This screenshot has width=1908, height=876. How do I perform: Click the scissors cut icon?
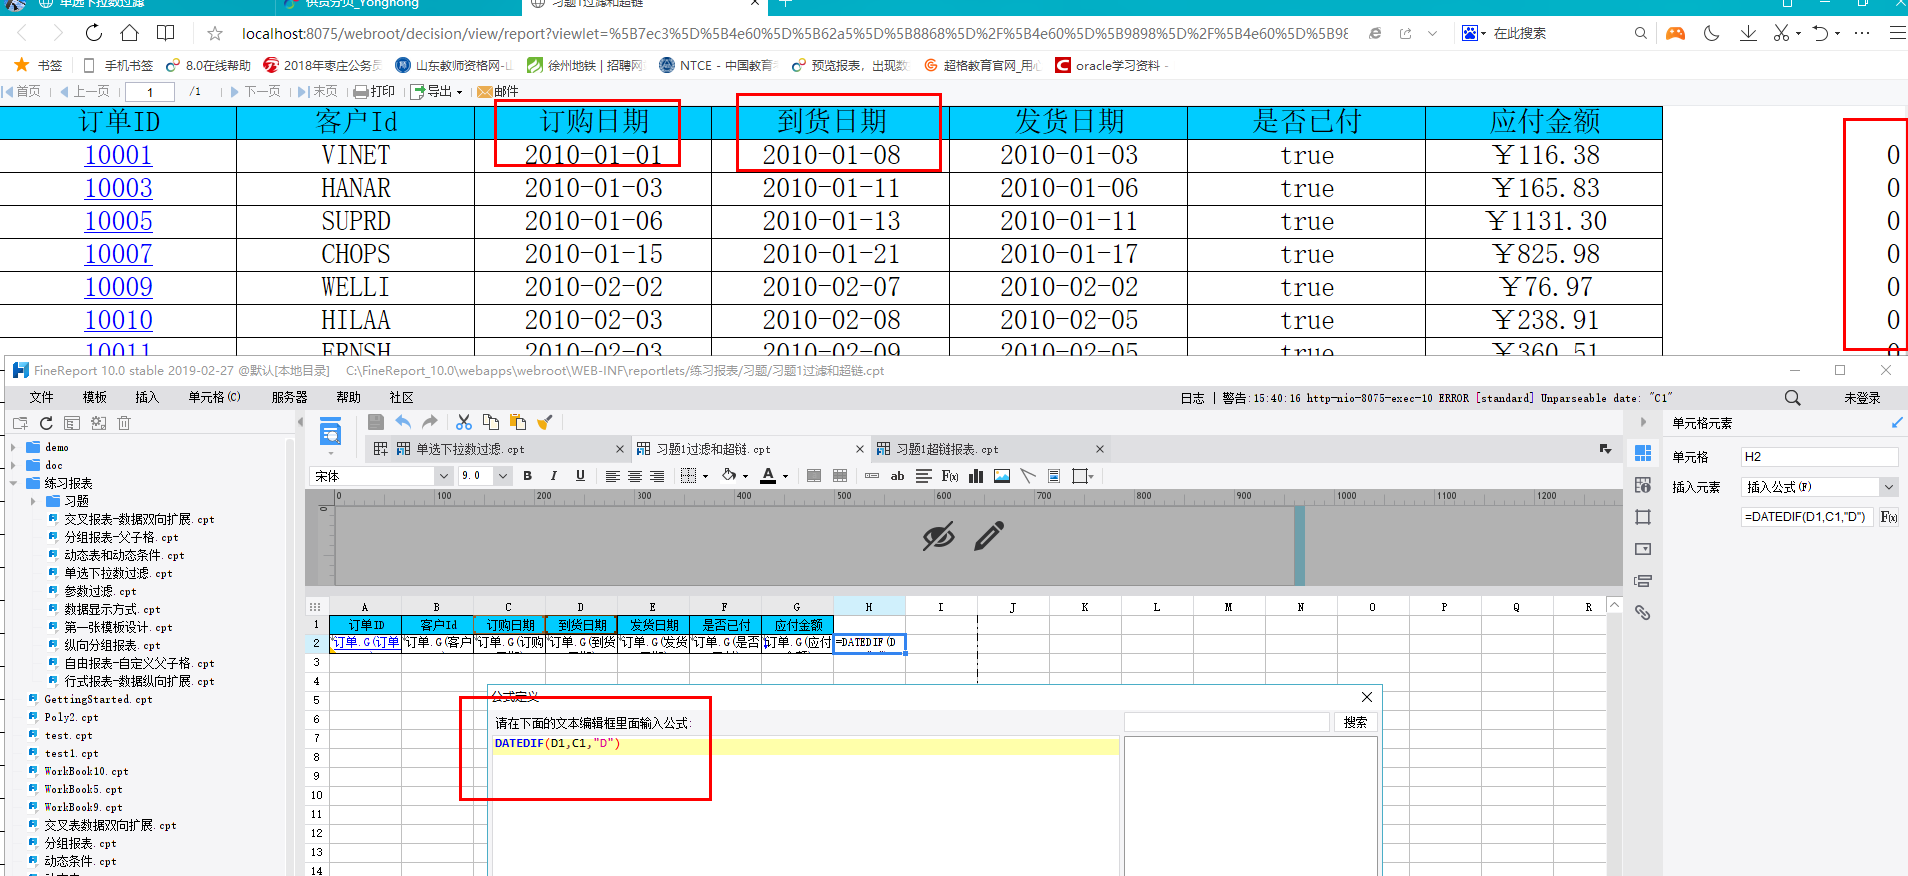464,422
